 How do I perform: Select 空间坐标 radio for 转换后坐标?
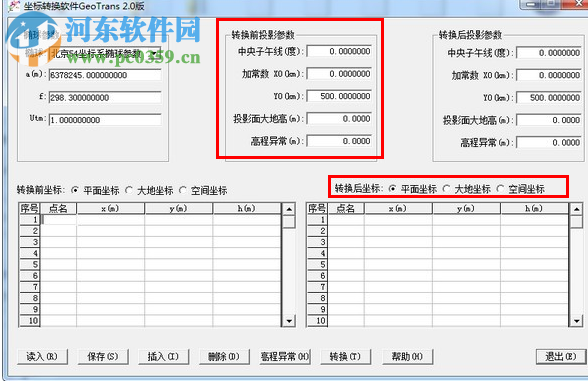[x=500, y=189]
